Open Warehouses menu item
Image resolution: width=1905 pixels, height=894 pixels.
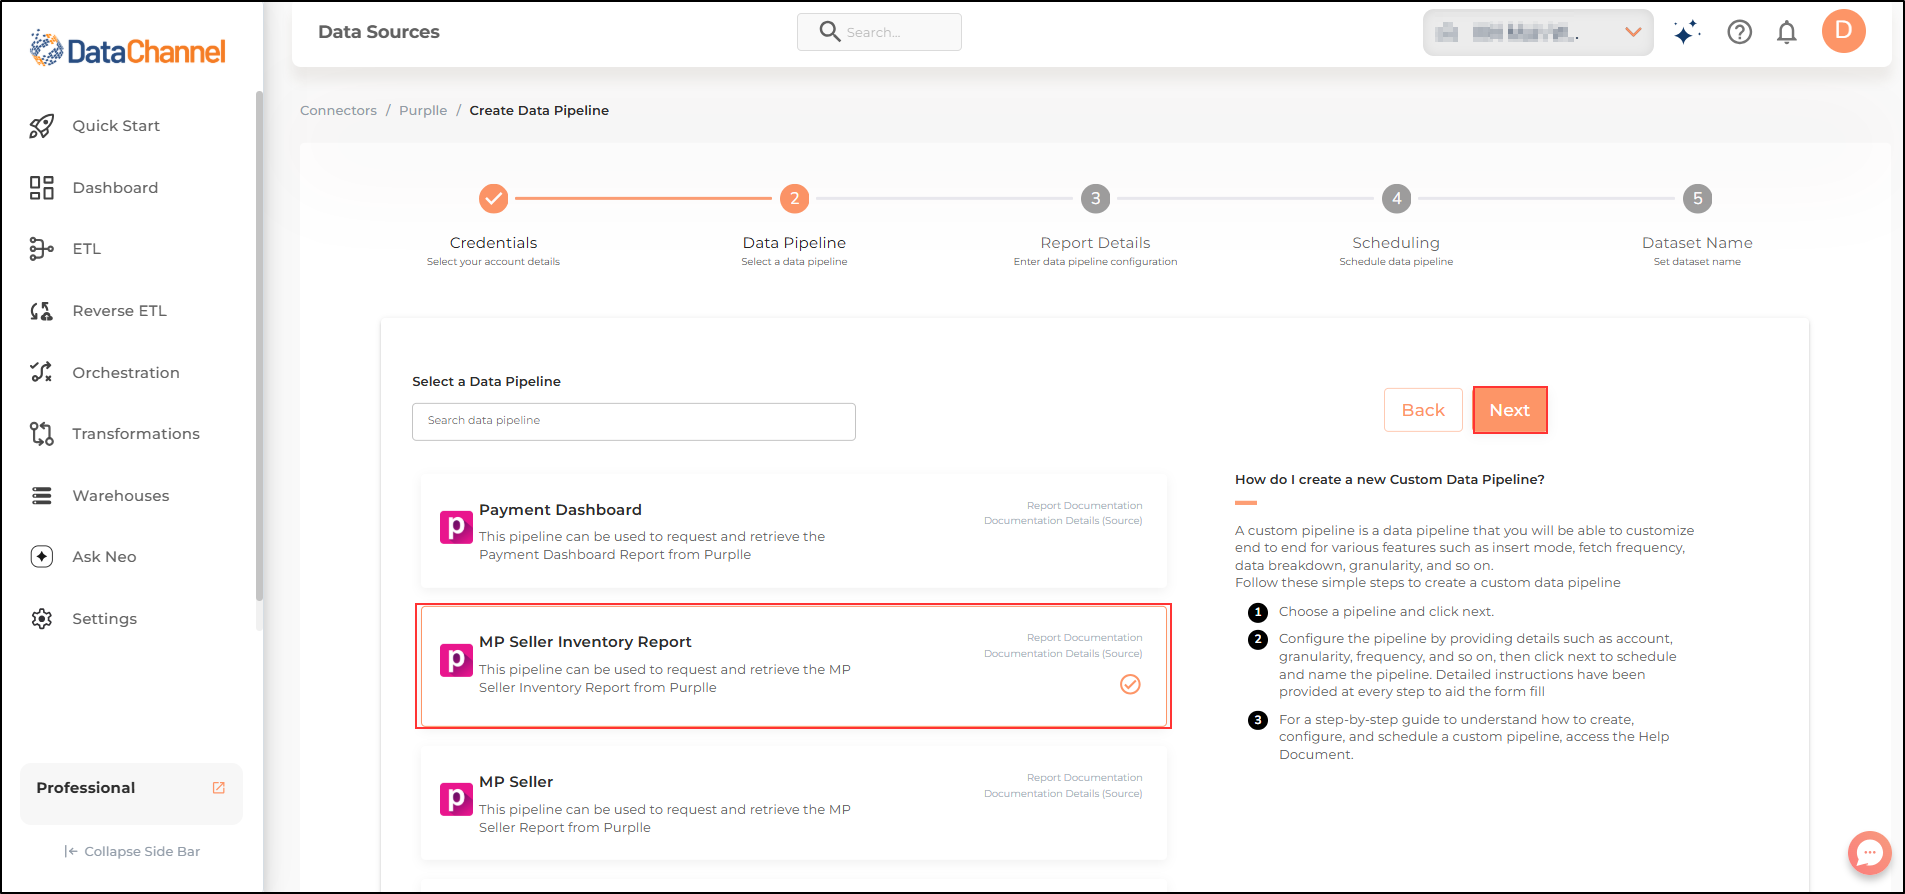(121, 496)
